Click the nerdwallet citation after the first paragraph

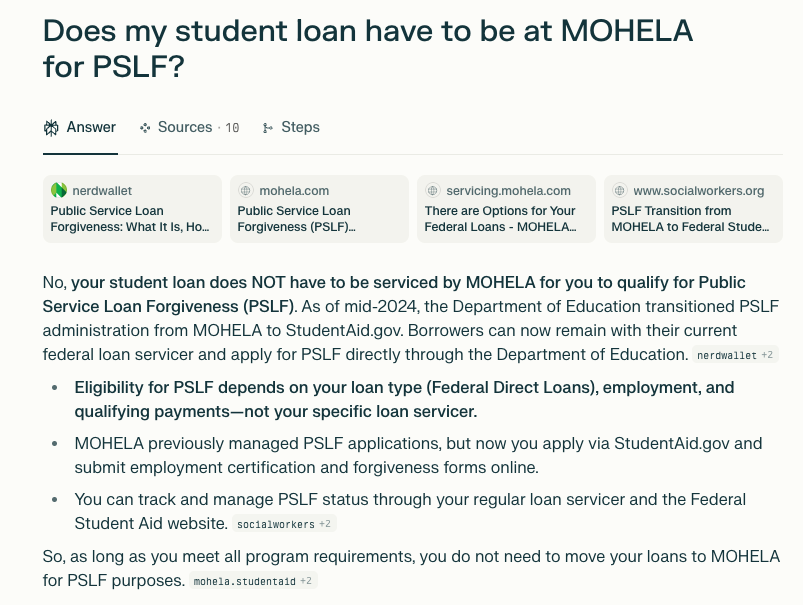(736, 354)
